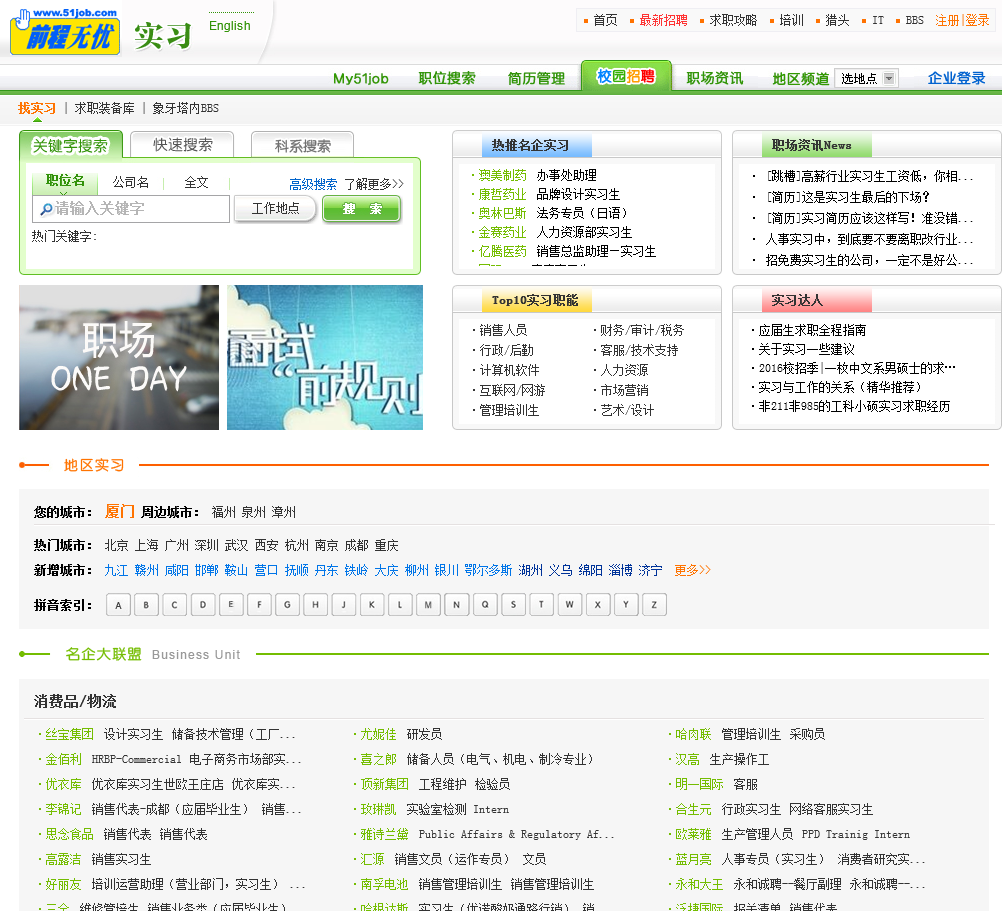The image size is (1002, 911).
Task: Click pinyin index letter A
Action: 118,604
